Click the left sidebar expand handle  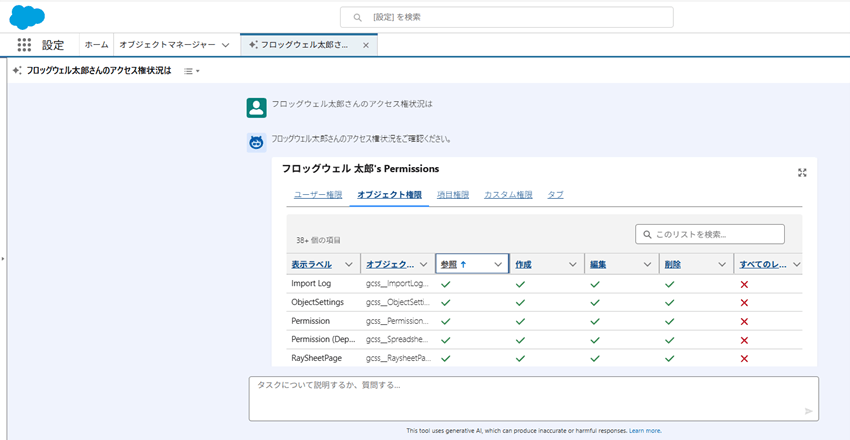pyautogui.click(x=3, y=258)
